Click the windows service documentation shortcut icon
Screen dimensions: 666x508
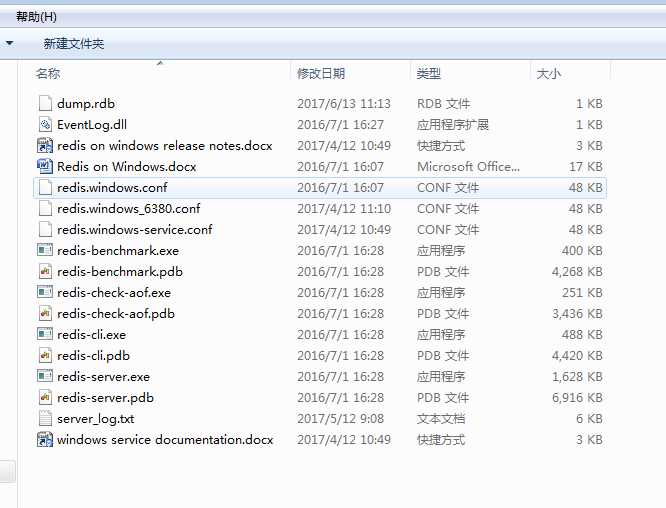click(45, 440)
